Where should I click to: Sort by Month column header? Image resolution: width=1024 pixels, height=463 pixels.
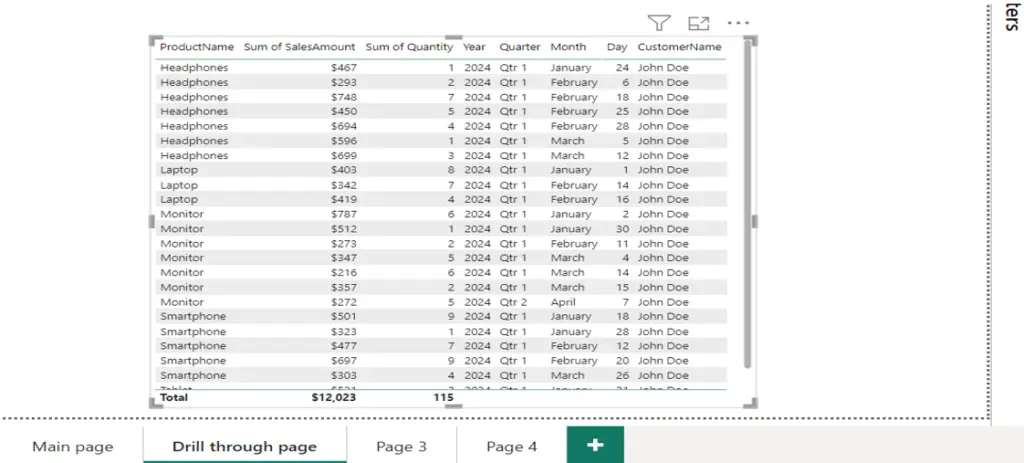tap(568, 47)
